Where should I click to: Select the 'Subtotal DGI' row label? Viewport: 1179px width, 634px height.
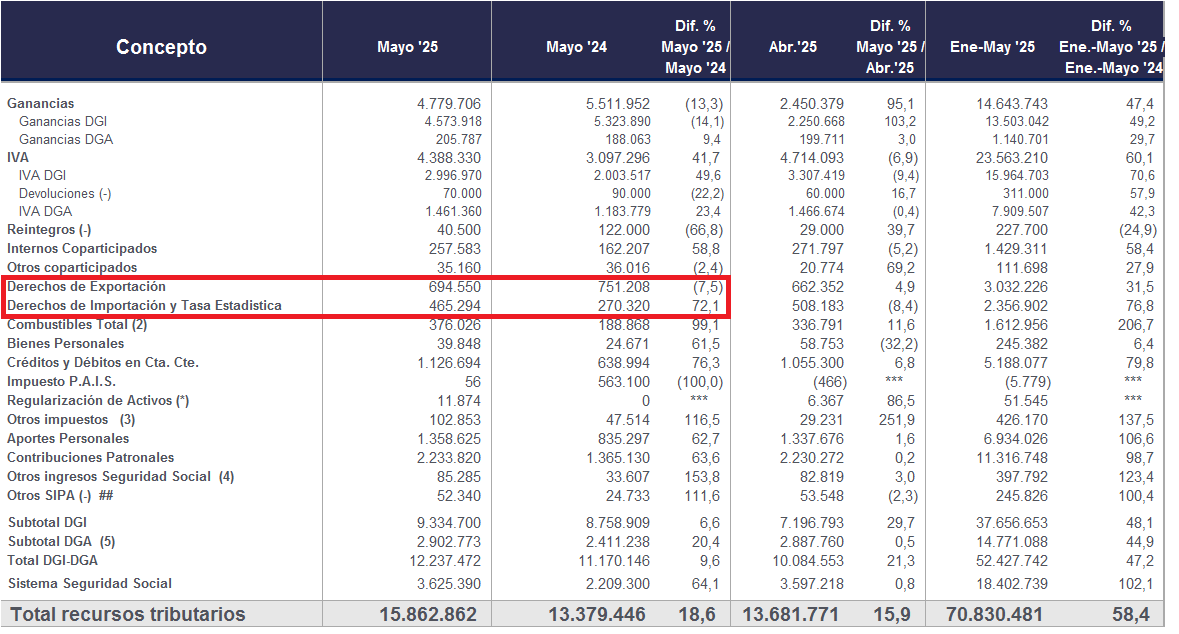(x=47, y=522)
